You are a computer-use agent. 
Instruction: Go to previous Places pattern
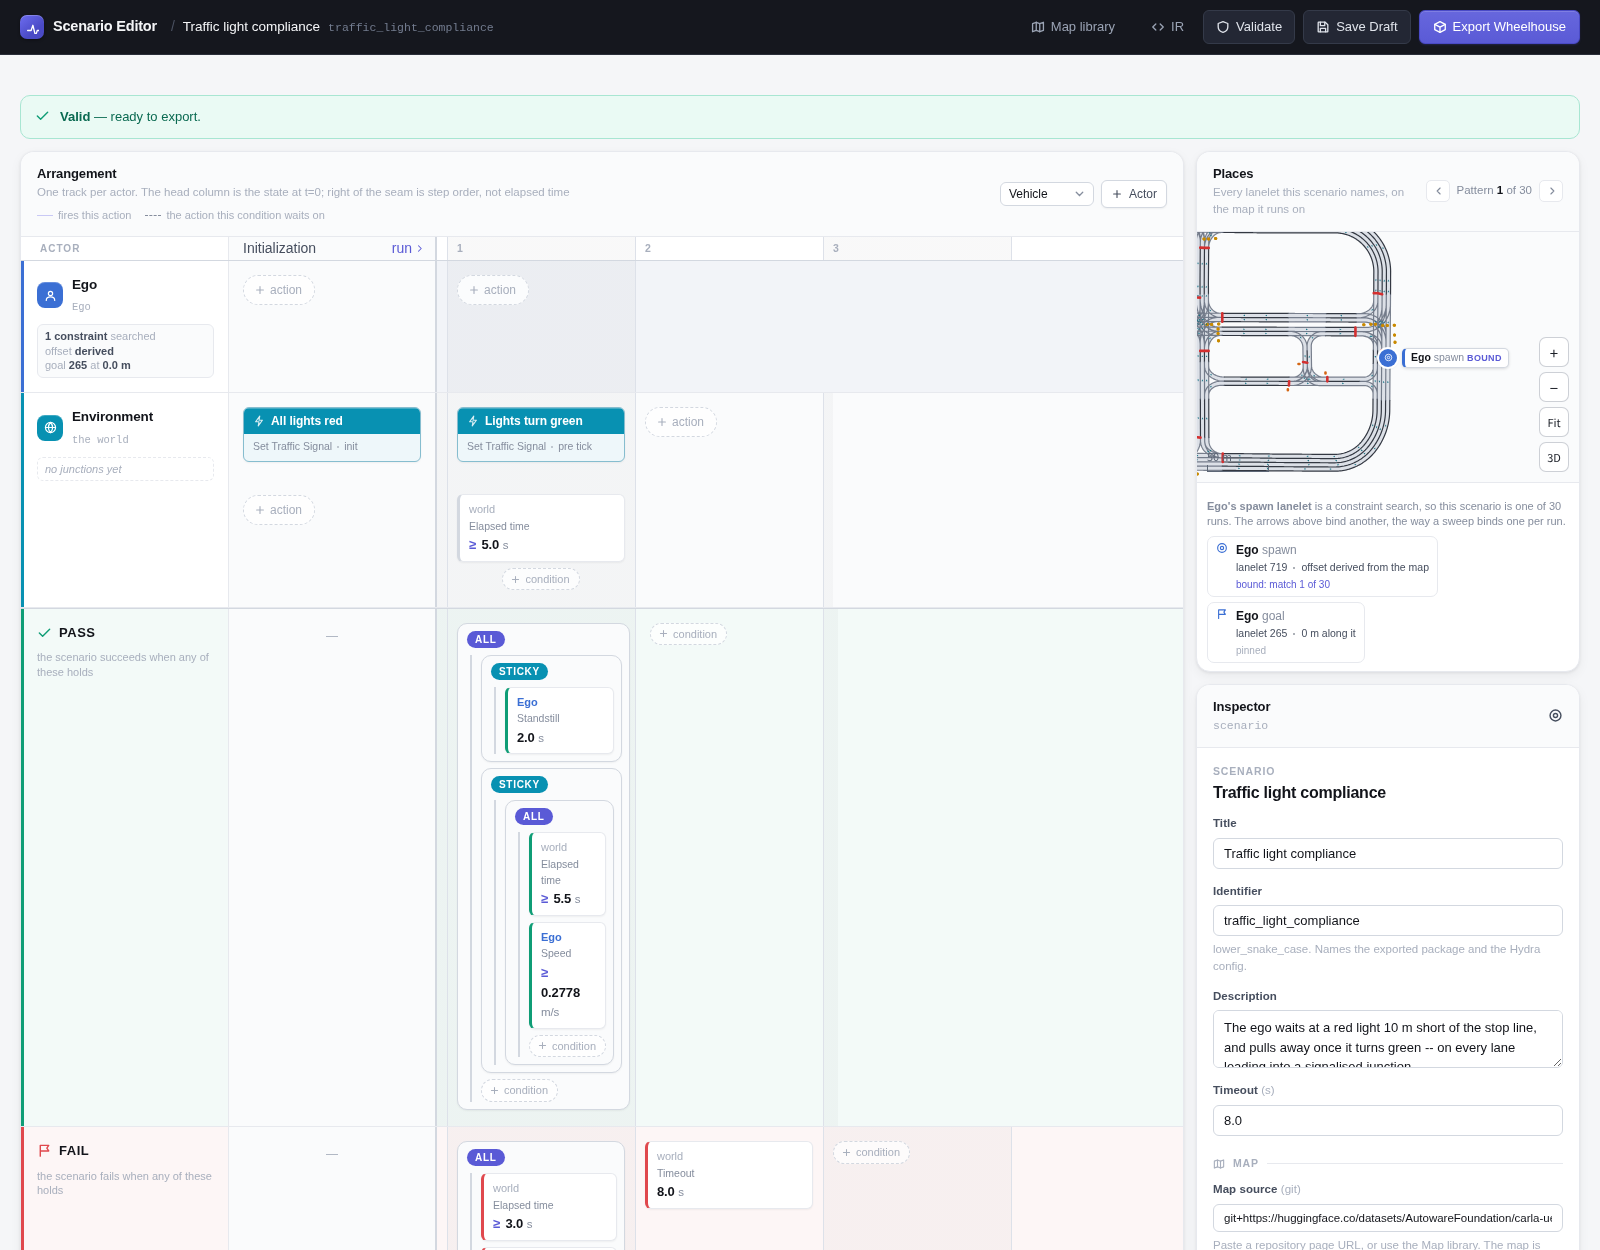click(1438, 190)
